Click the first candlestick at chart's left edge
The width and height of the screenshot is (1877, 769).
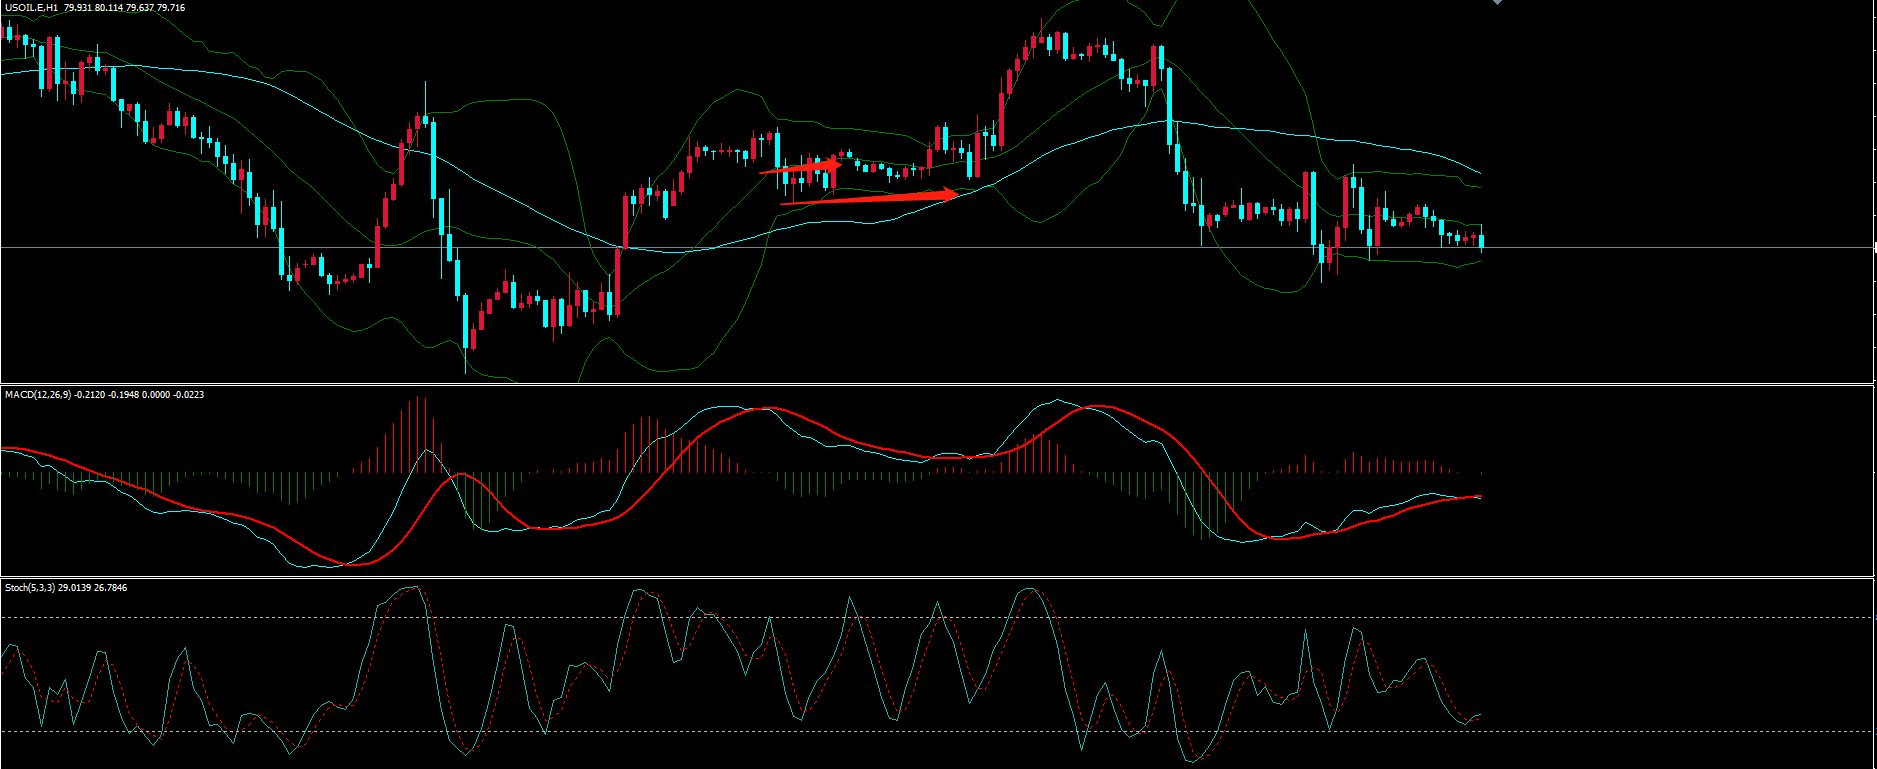click(9, 34)
